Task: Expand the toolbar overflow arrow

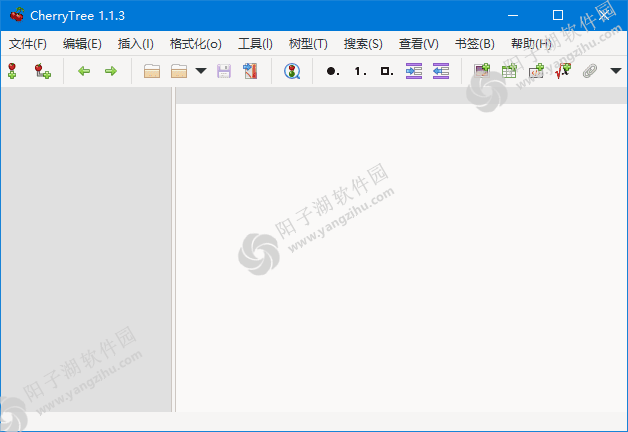Action: [616, 71]
